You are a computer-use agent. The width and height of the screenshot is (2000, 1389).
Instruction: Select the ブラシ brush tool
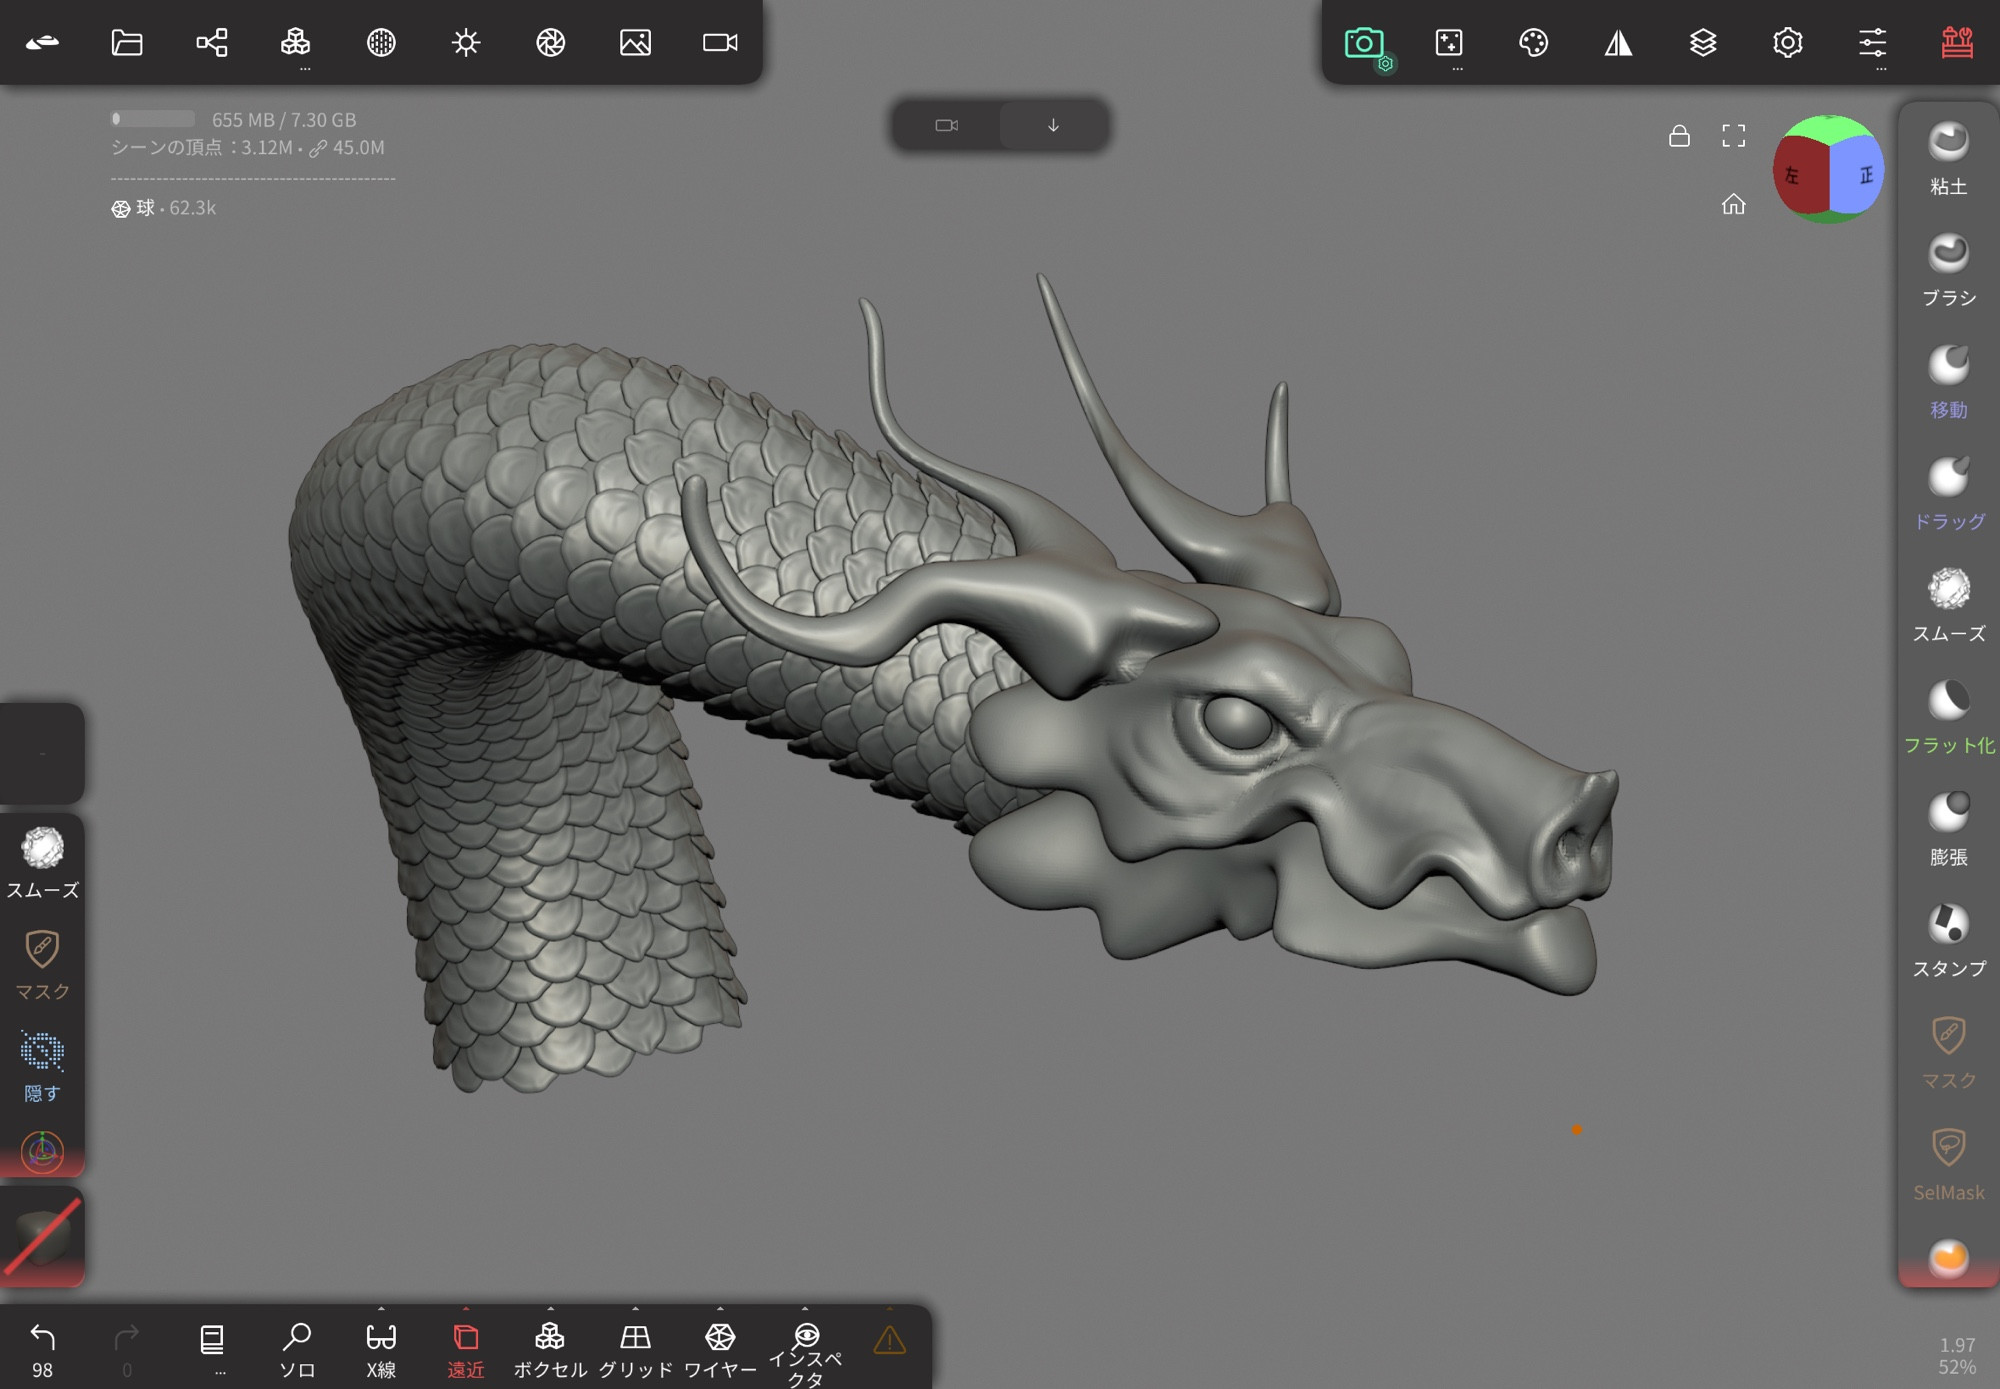tap(1949, 270)
